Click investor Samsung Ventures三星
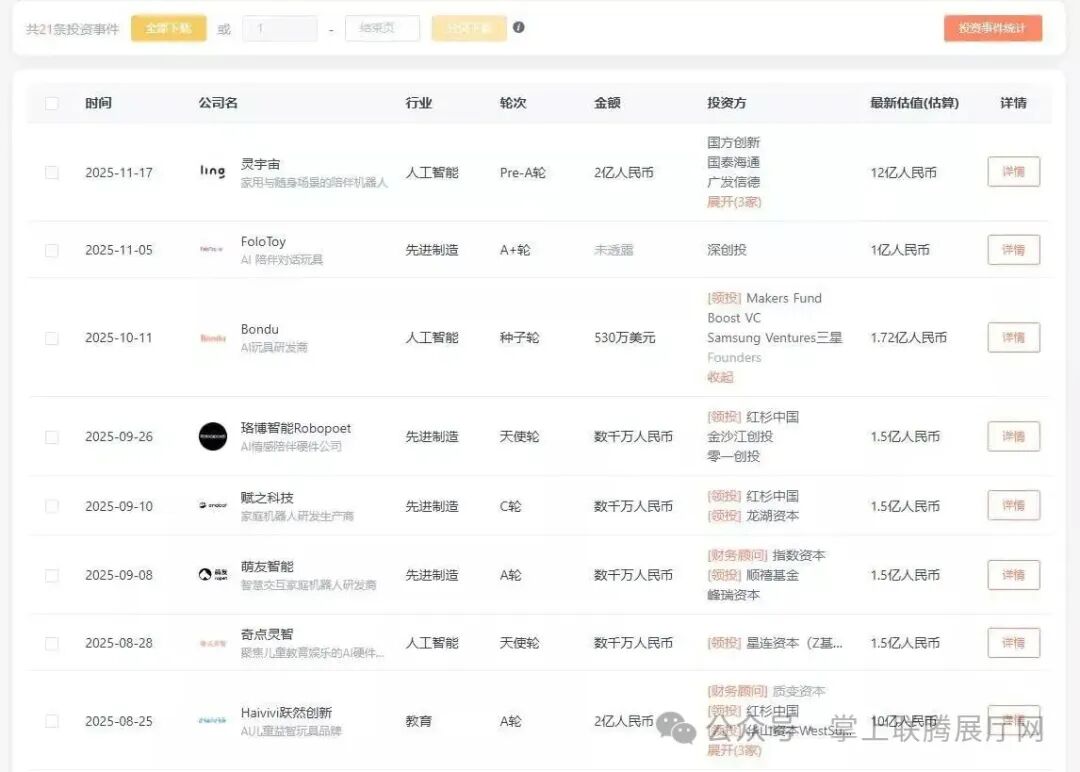This screenshot has height=772, width=1080. pos(775,338)
